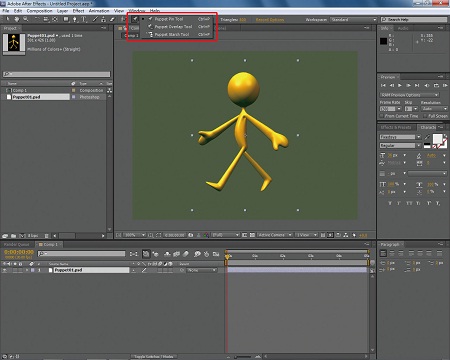Image resolution: width=450 pixels, height=360 pixels.
Task: Select the Eraser tool in toolbar
Action: click(x=112, y=20)
